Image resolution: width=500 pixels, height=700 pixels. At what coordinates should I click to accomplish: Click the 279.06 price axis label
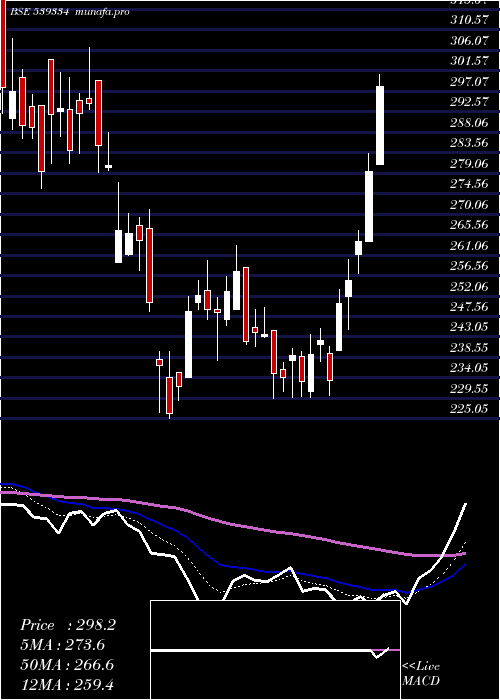(x=469, y=163)
